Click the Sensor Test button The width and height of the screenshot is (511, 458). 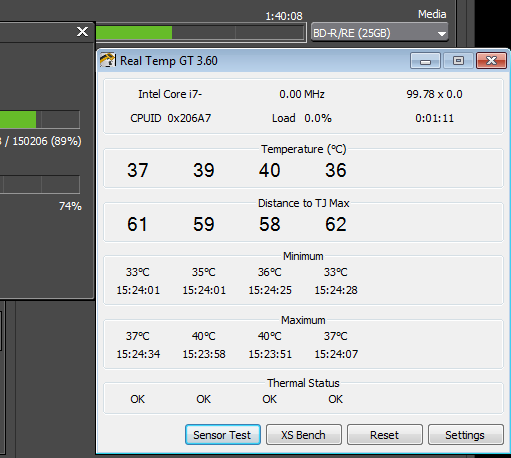click(x=223, y=435)
